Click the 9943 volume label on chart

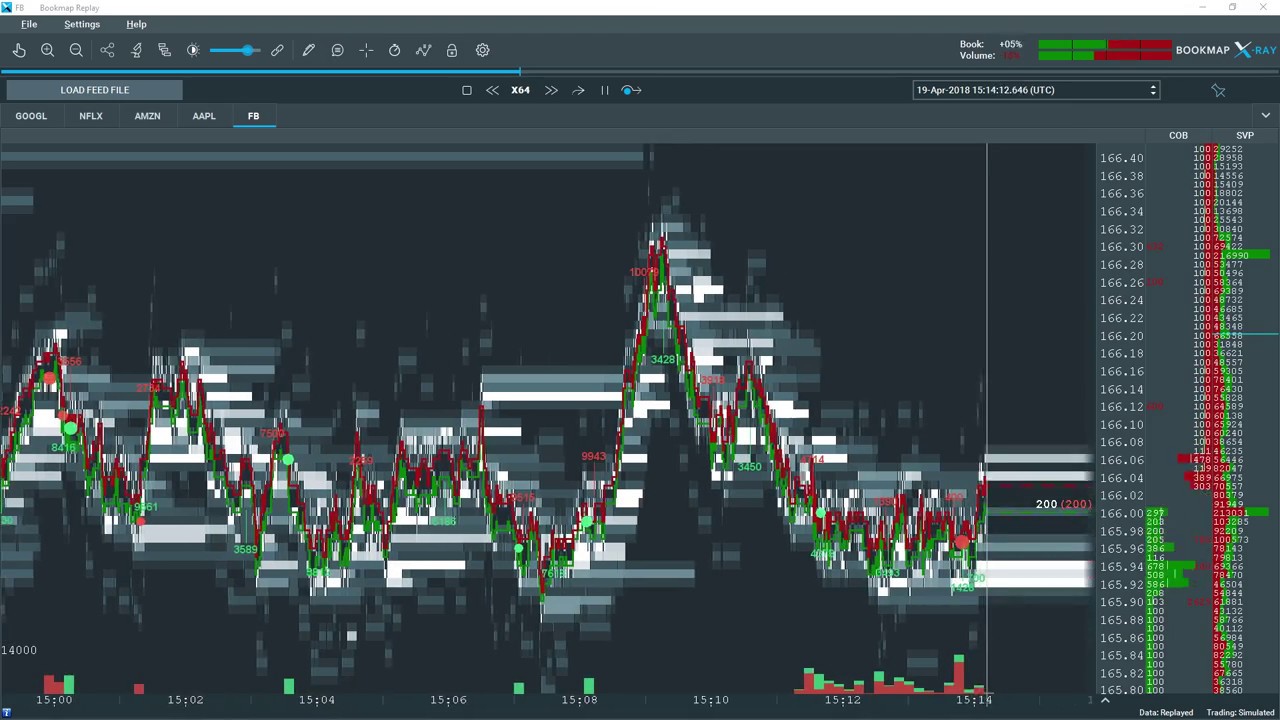[x=593, y=457]
